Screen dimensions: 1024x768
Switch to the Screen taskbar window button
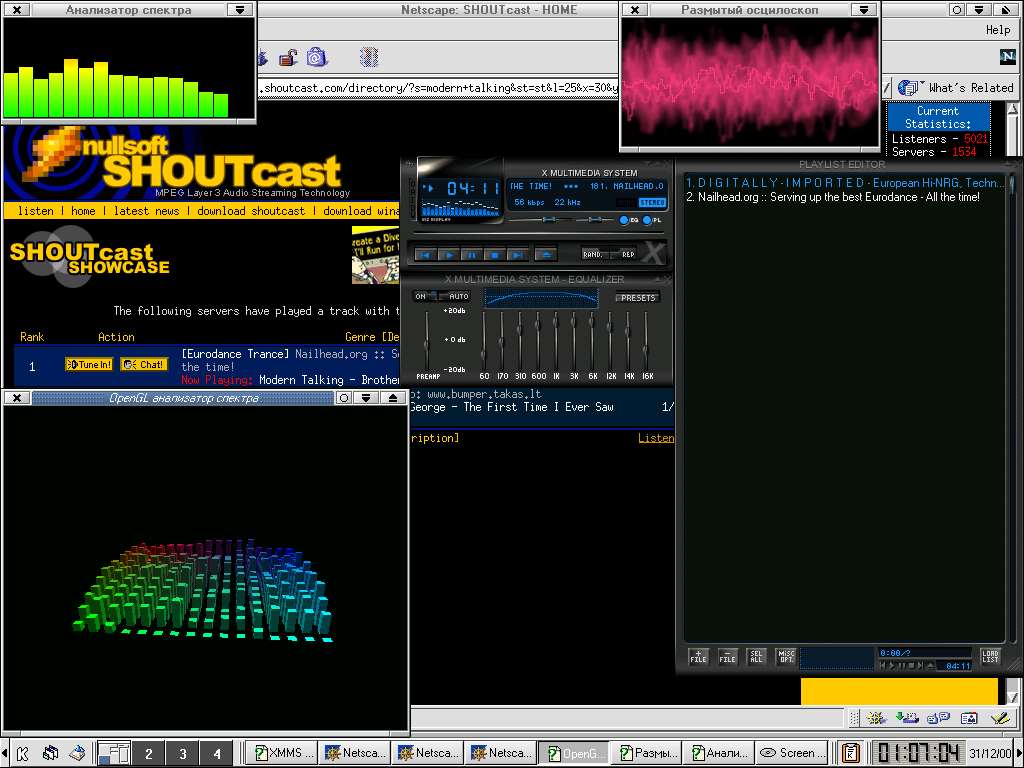tap(792, 753)
